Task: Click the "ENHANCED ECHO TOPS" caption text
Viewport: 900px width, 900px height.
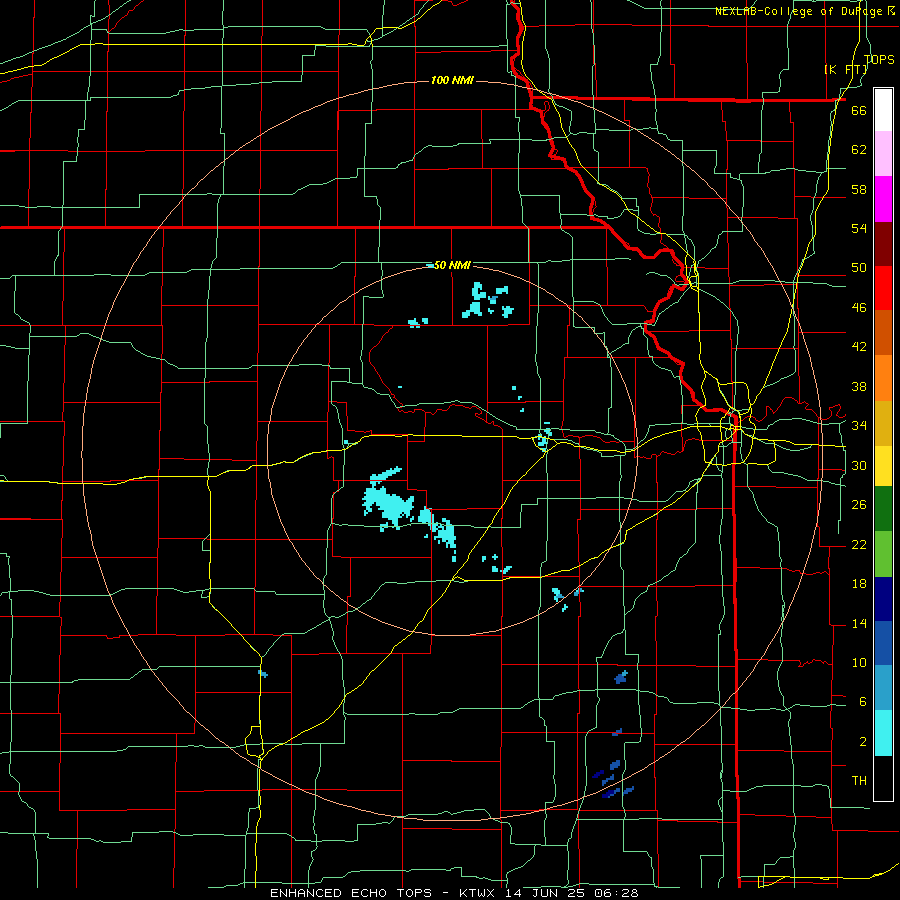Action: pos(351,893)
